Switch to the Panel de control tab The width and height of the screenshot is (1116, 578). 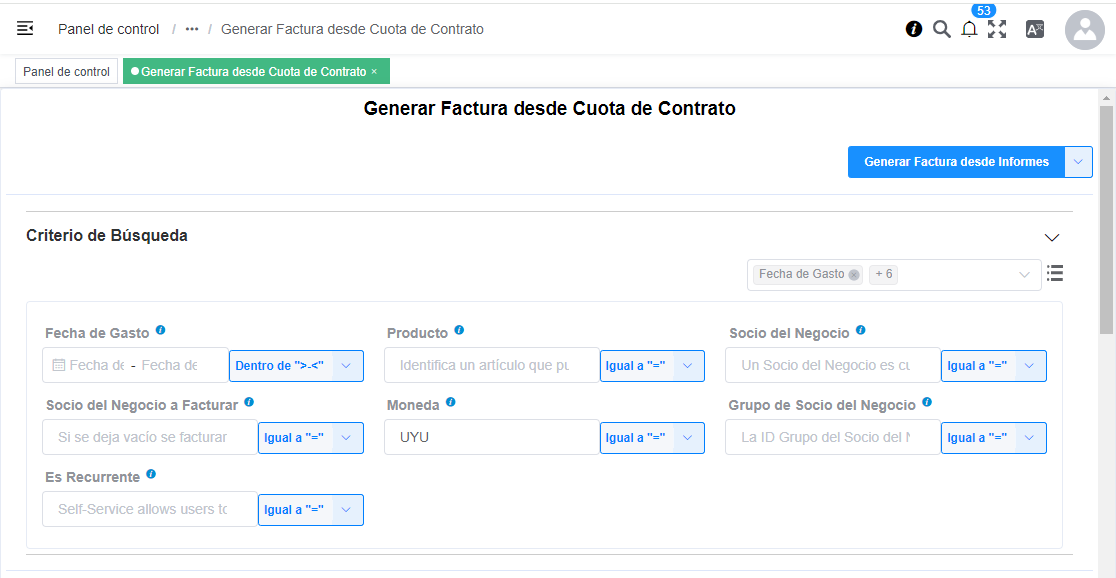(66, 71)
